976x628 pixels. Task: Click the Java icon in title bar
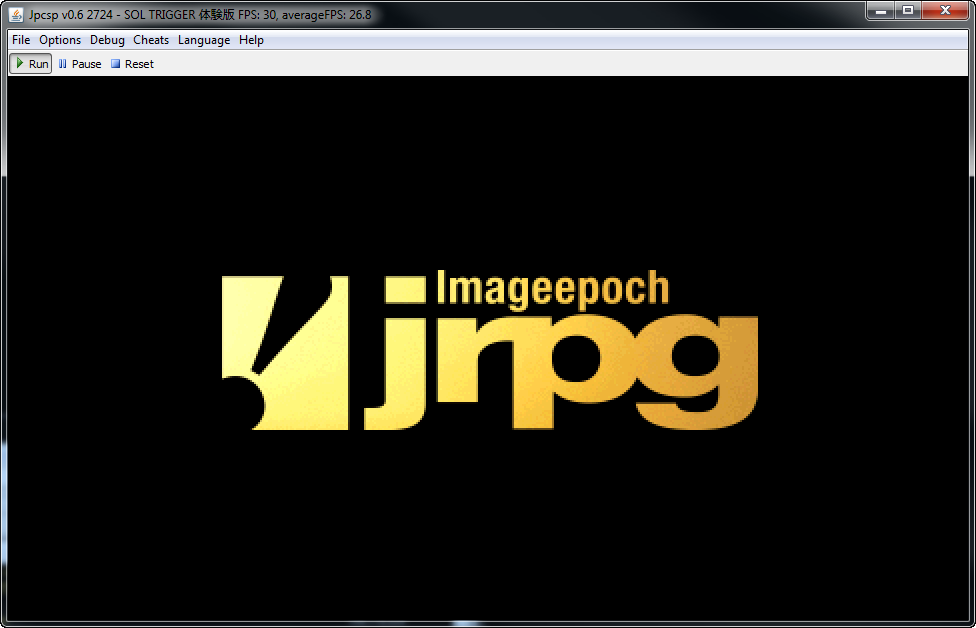tap(16, 15)
